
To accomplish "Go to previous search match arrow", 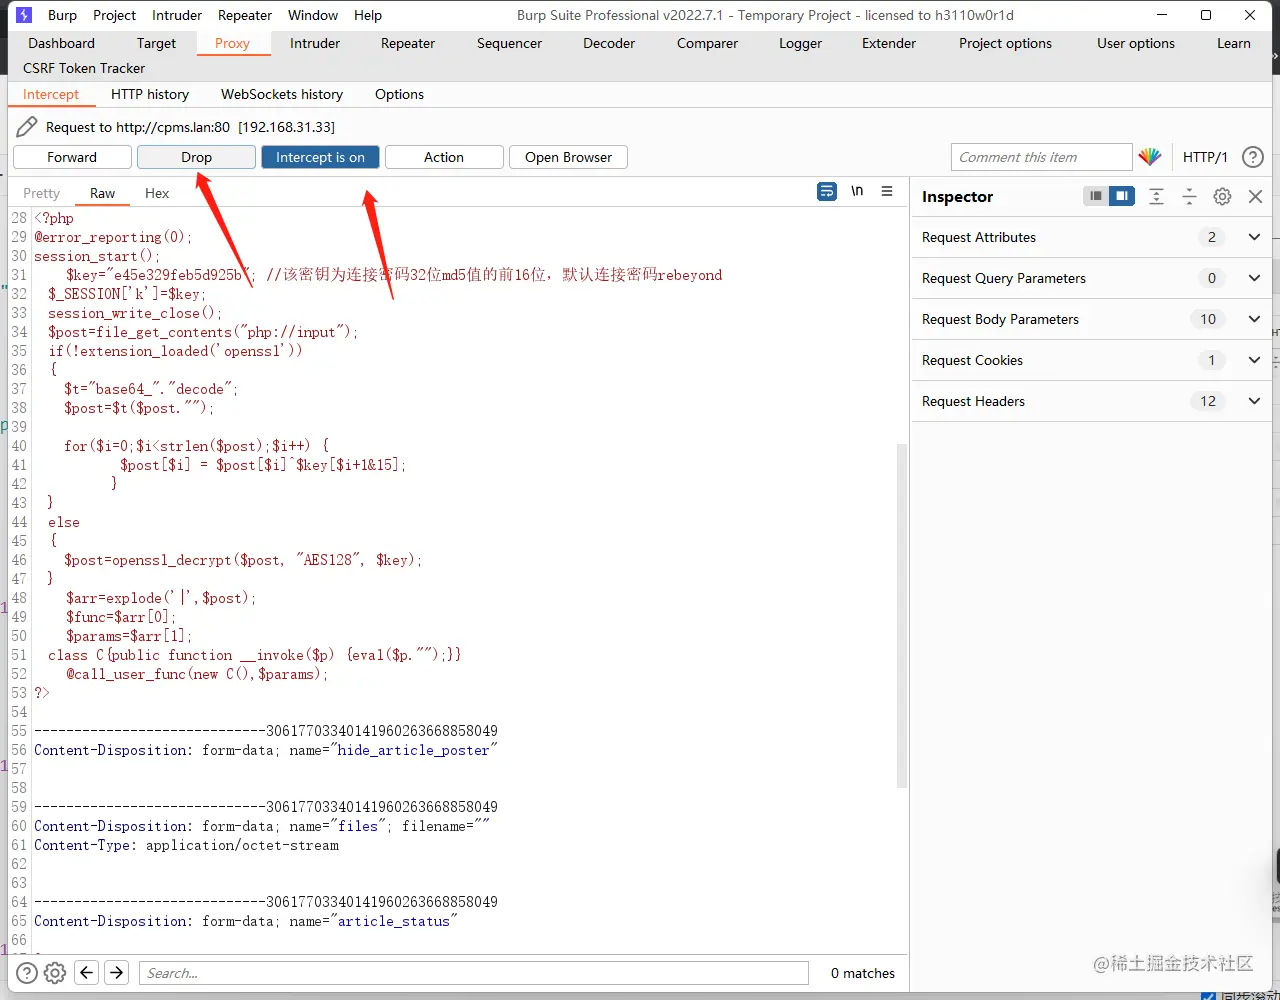I will pyautogui.click(x=87, y=973).
